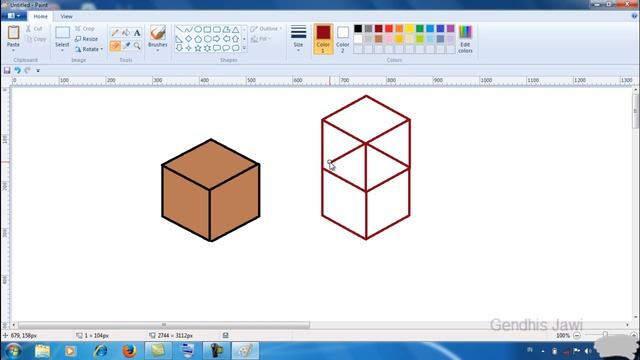Image resolution: width=640 pixels, height=360 pixels.
Task: Open the Paste dropdown arrow
Action: pos(13,50)
